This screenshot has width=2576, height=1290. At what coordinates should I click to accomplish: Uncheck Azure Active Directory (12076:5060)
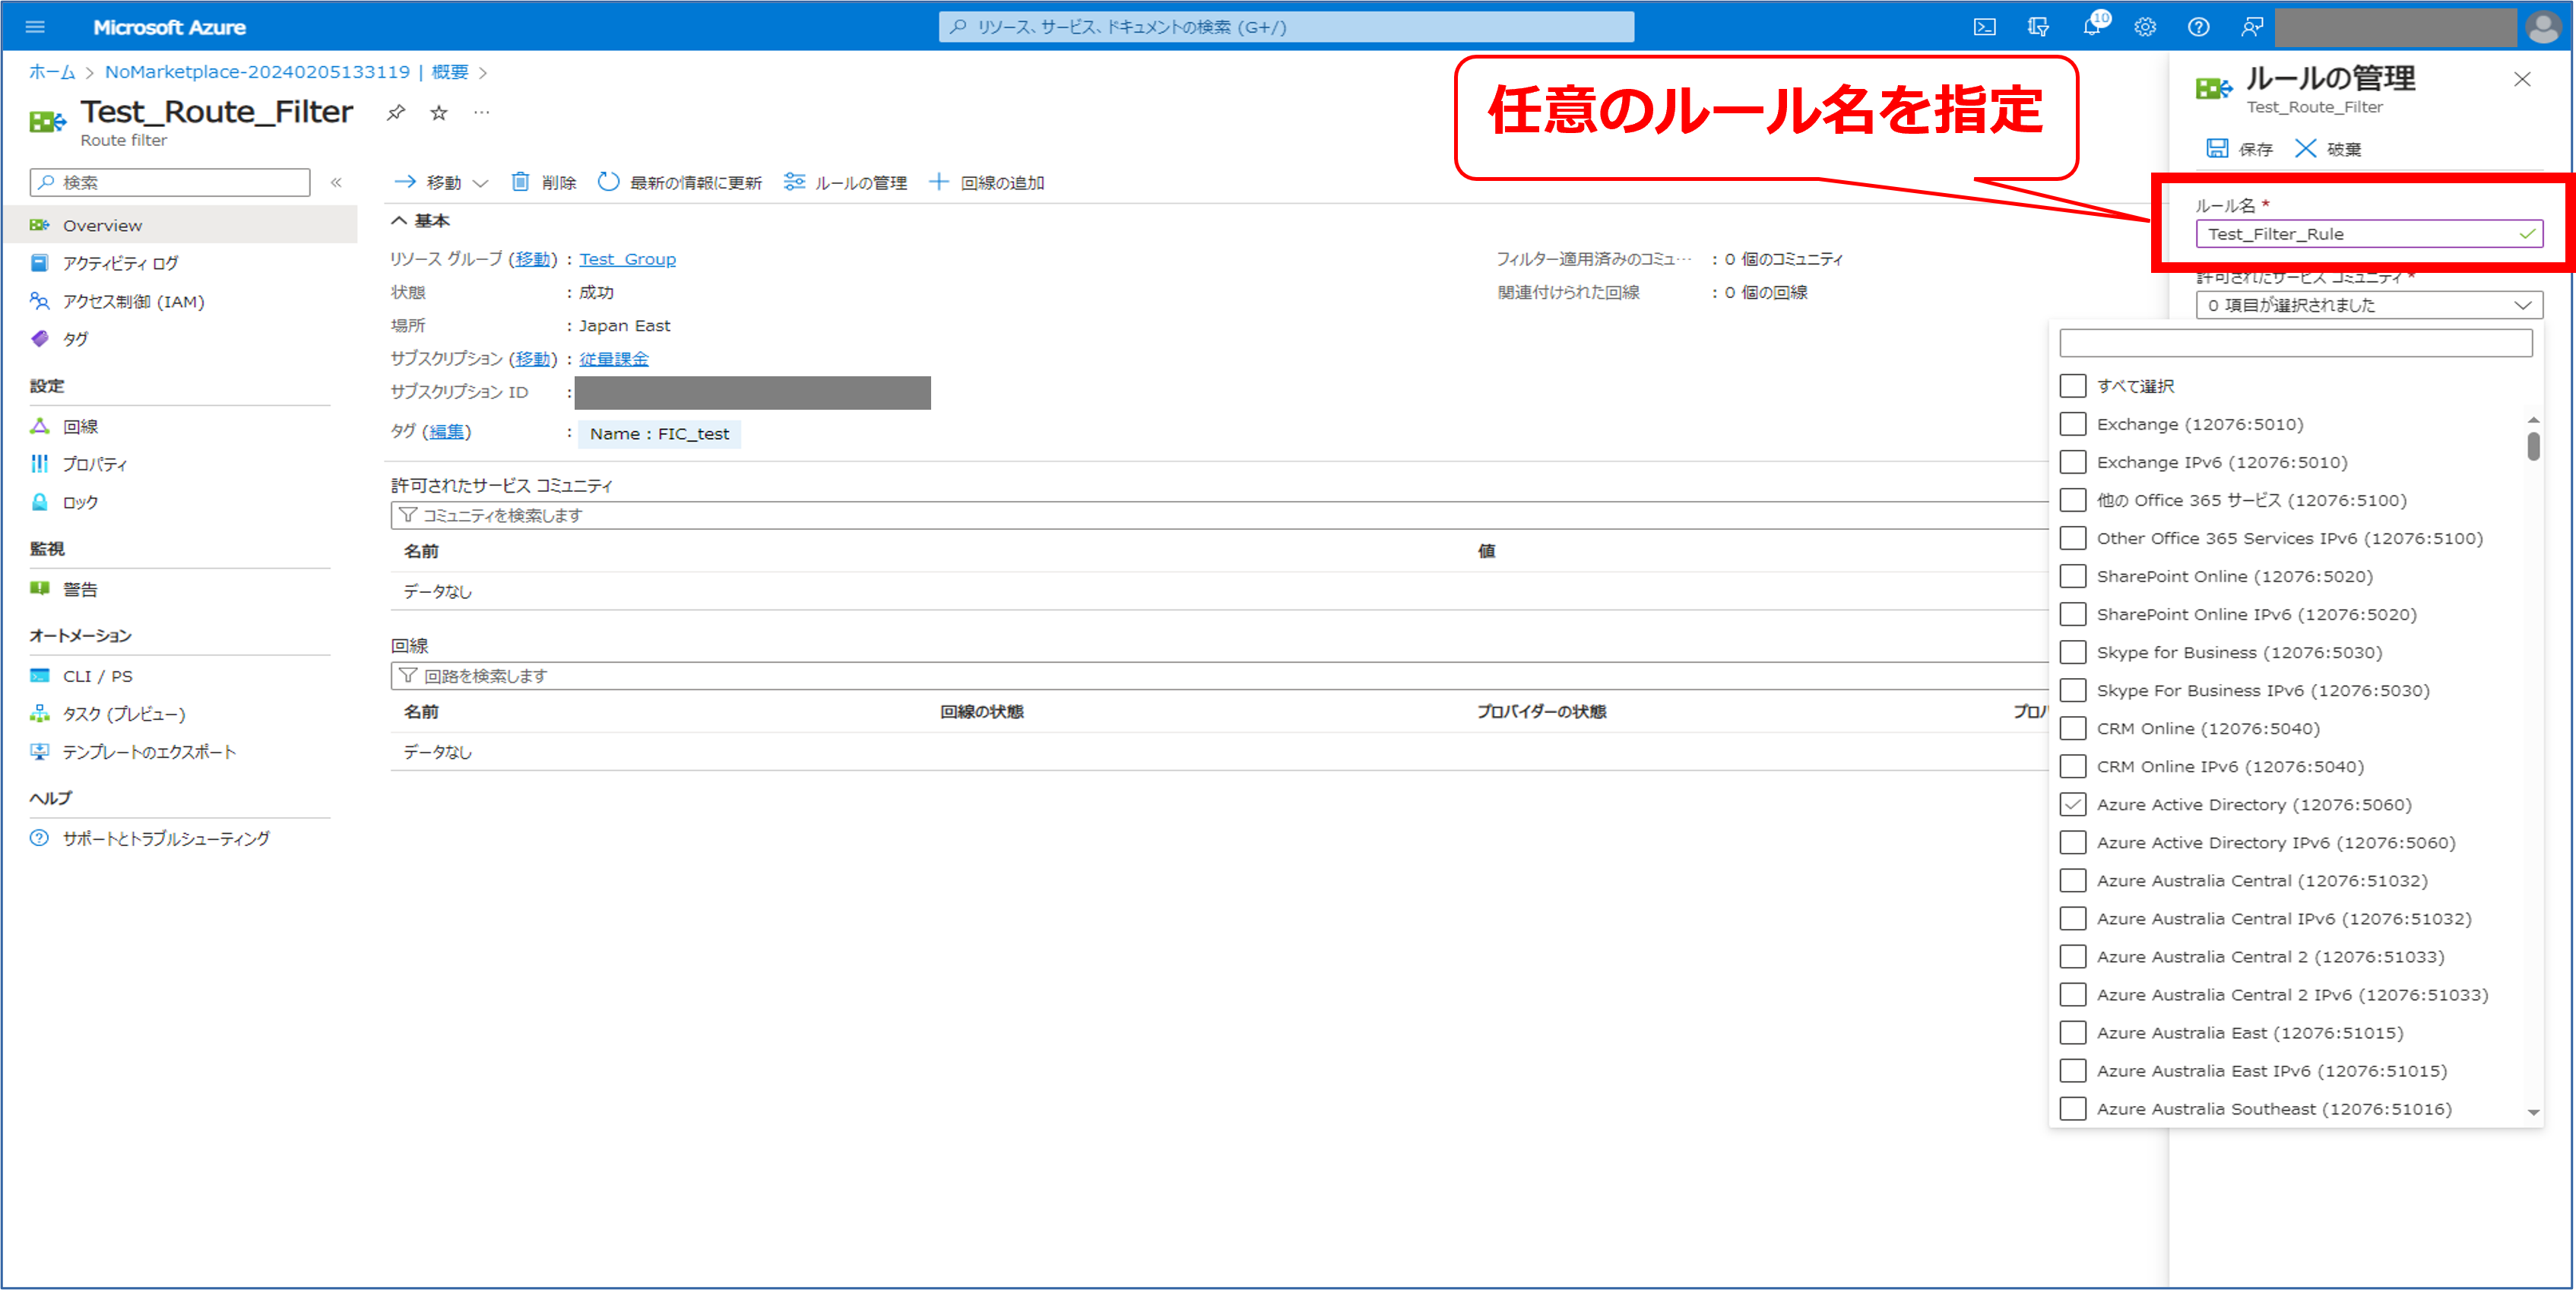click(x=2073, y=804)
